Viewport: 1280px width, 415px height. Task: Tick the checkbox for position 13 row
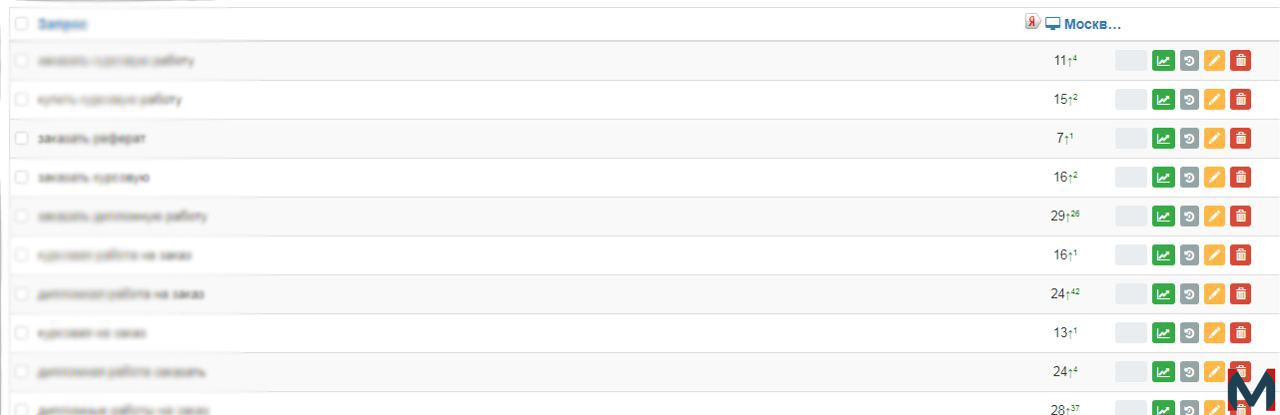tap(22, 333)
